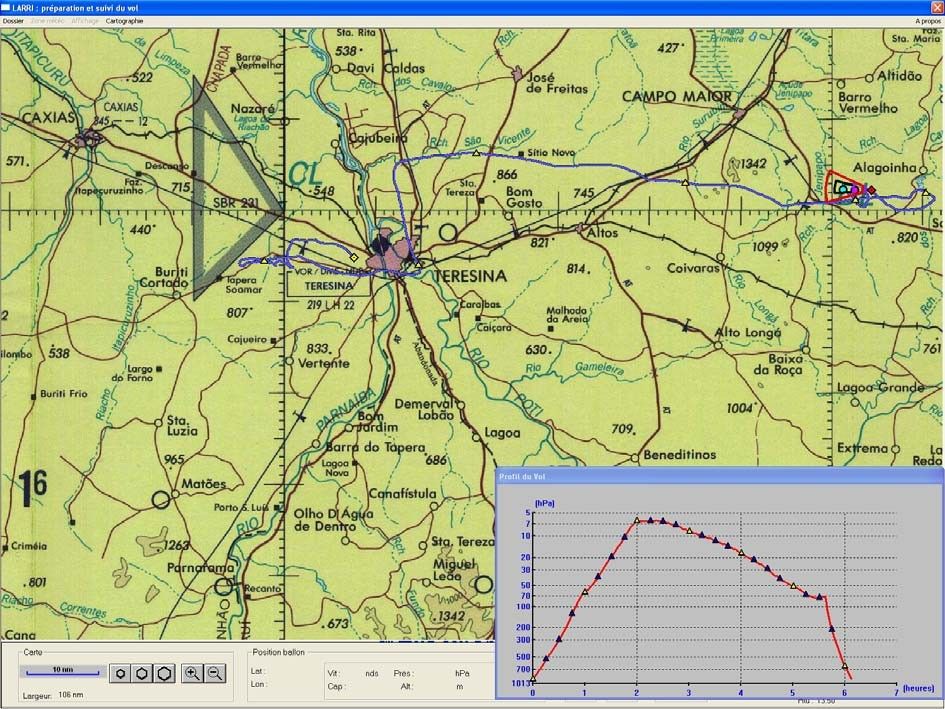Select the large hexagon map size button
The width and height of the screenshot is (945, 709).
(165, 673)
